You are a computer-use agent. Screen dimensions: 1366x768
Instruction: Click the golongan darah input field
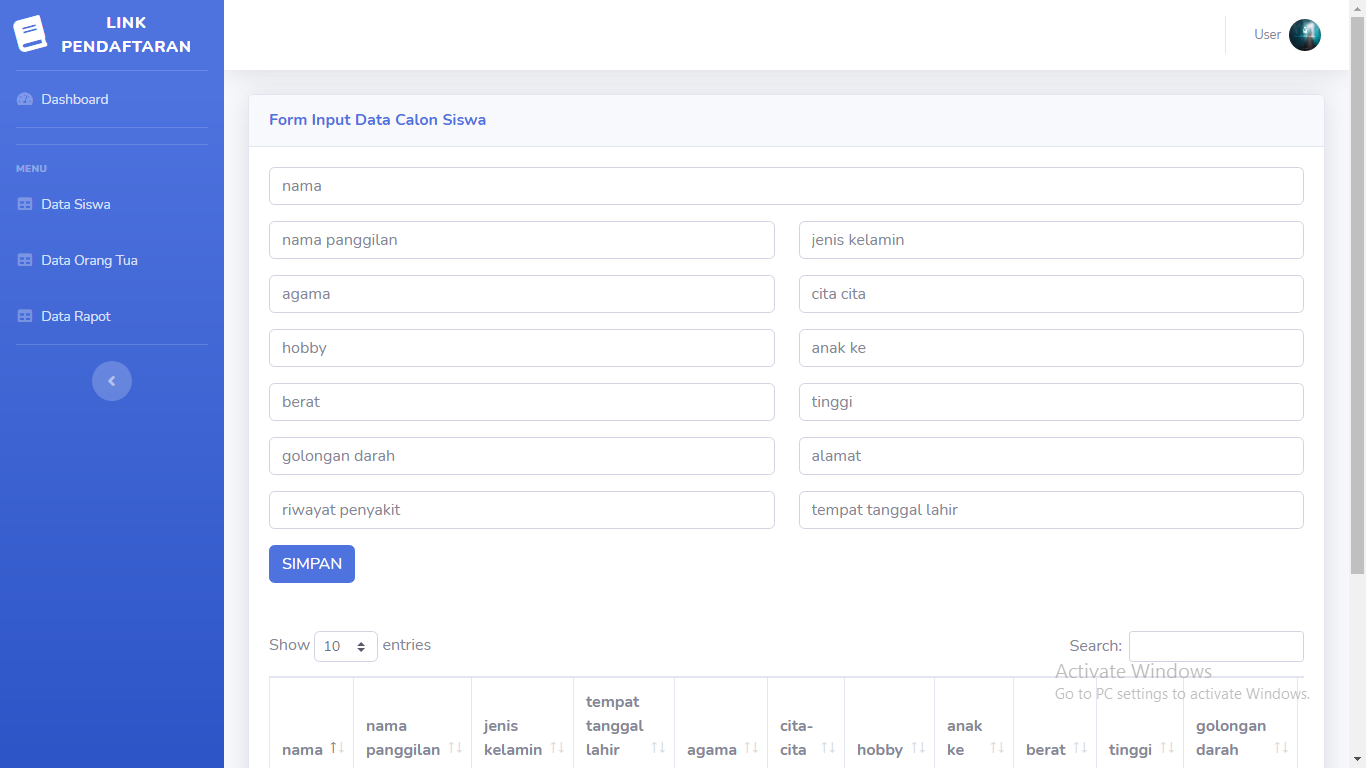522,456
